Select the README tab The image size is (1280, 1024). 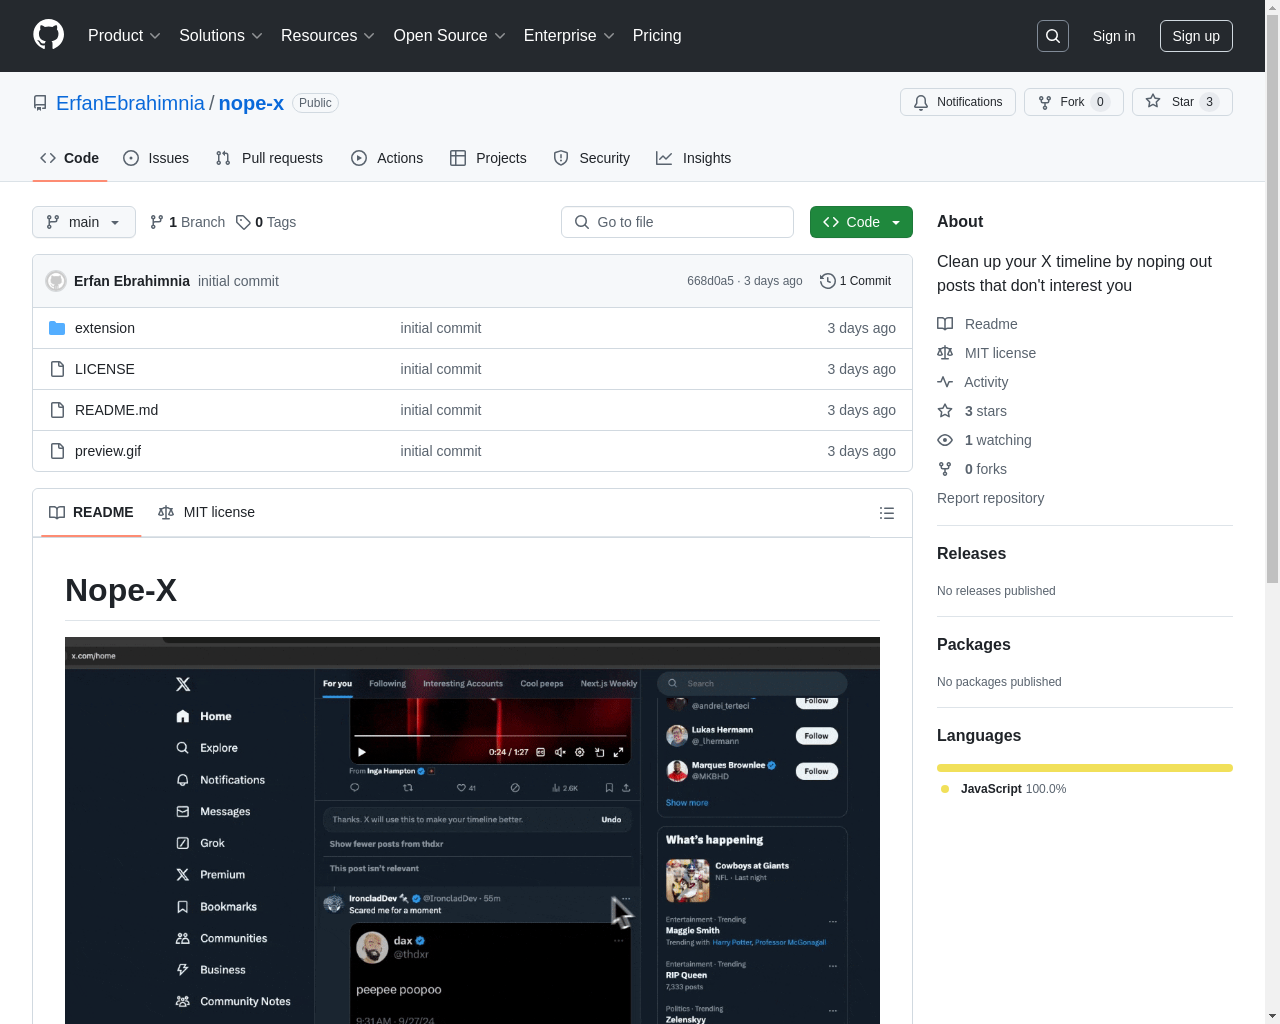pyautogui.click(x=91, y=512)
